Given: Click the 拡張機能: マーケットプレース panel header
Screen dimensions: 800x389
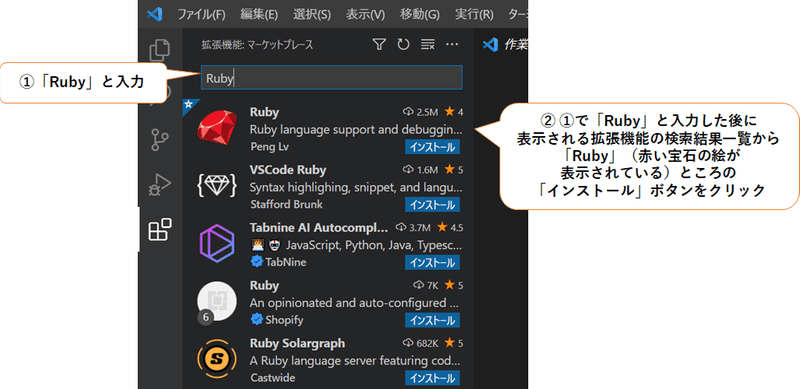Looking at the screenshot, I should pyautogui.click(x=257, y=45).
